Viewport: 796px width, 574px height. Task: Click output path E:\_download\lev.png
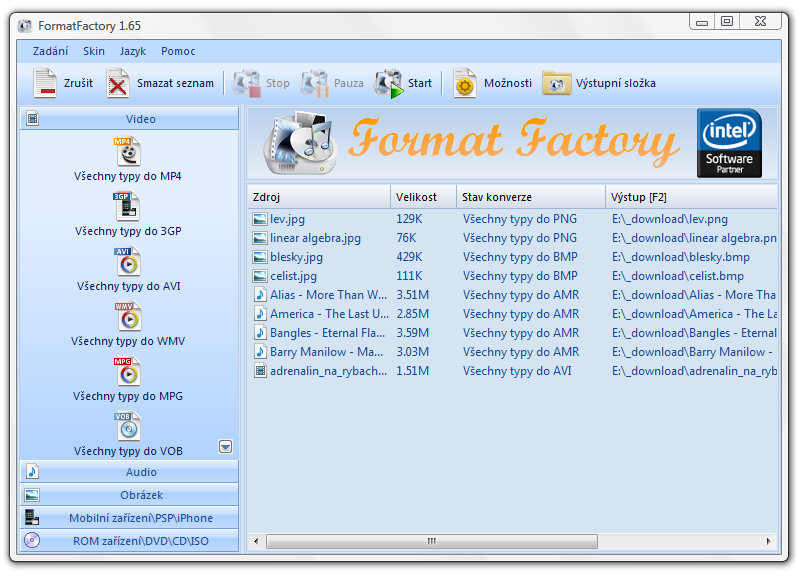(x=670, y=219)
